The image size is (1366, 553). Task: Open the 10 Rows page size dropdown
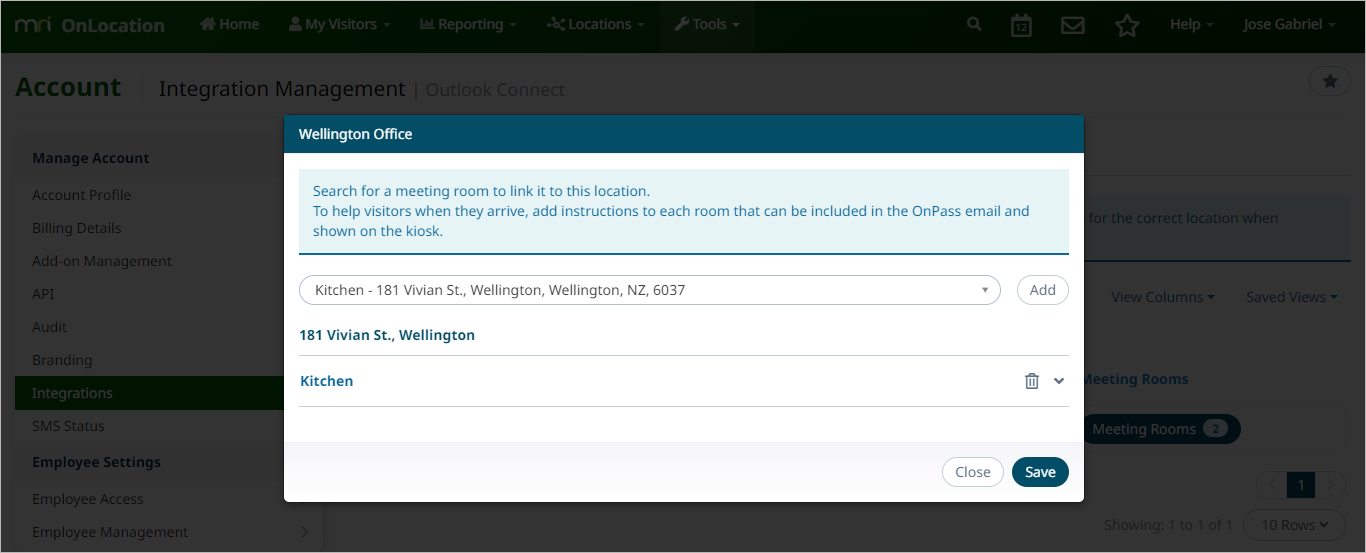coord(1294,525)
